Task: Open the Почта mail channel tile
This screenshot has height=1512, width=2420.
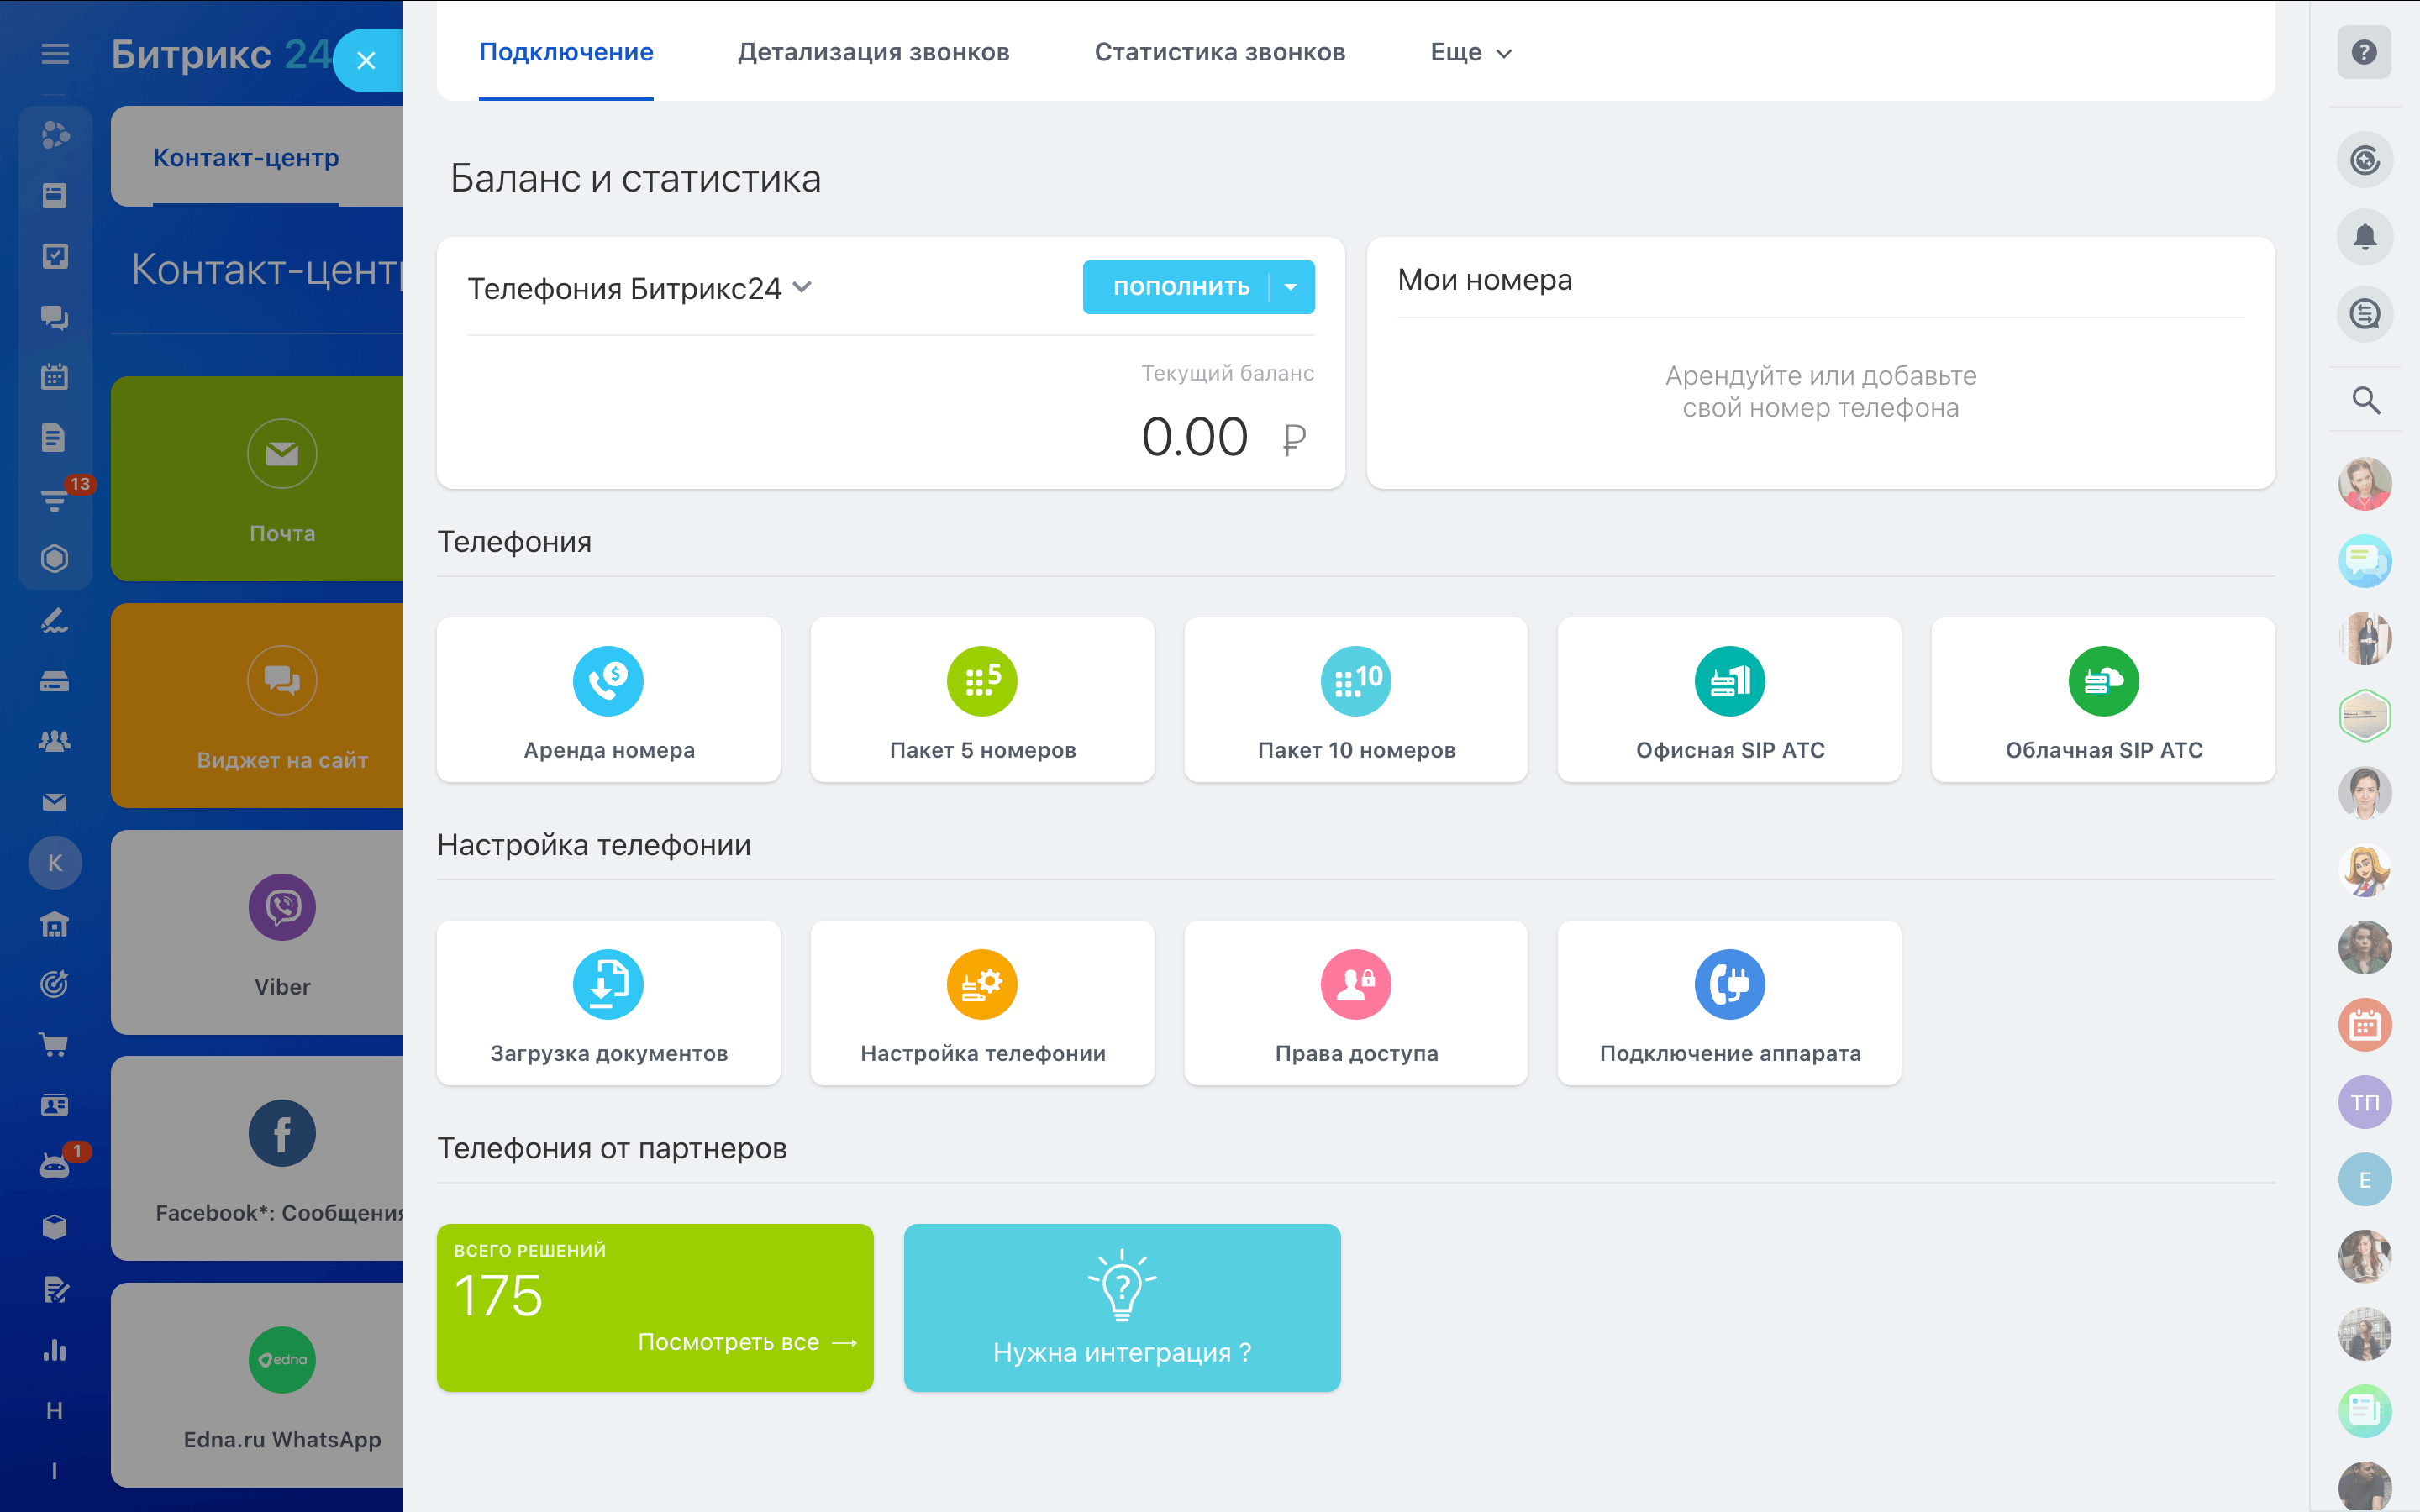Action: click(x=258, y=479)
